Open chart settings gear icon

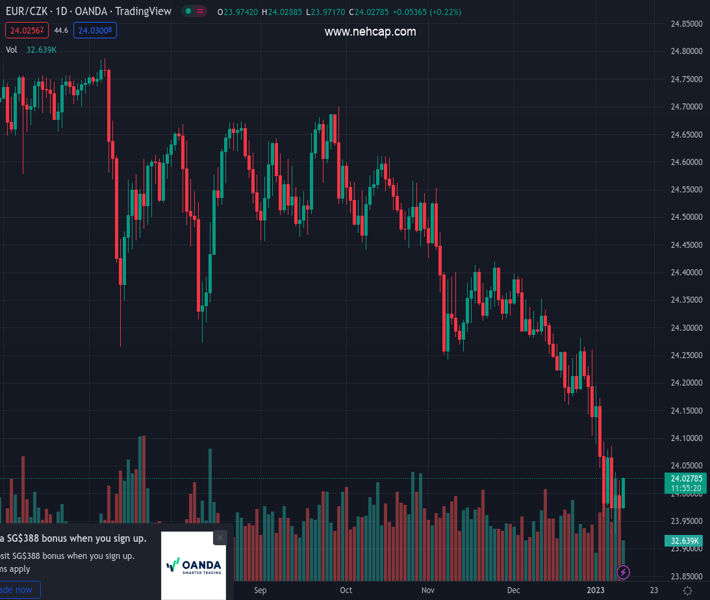coord(687,591)
